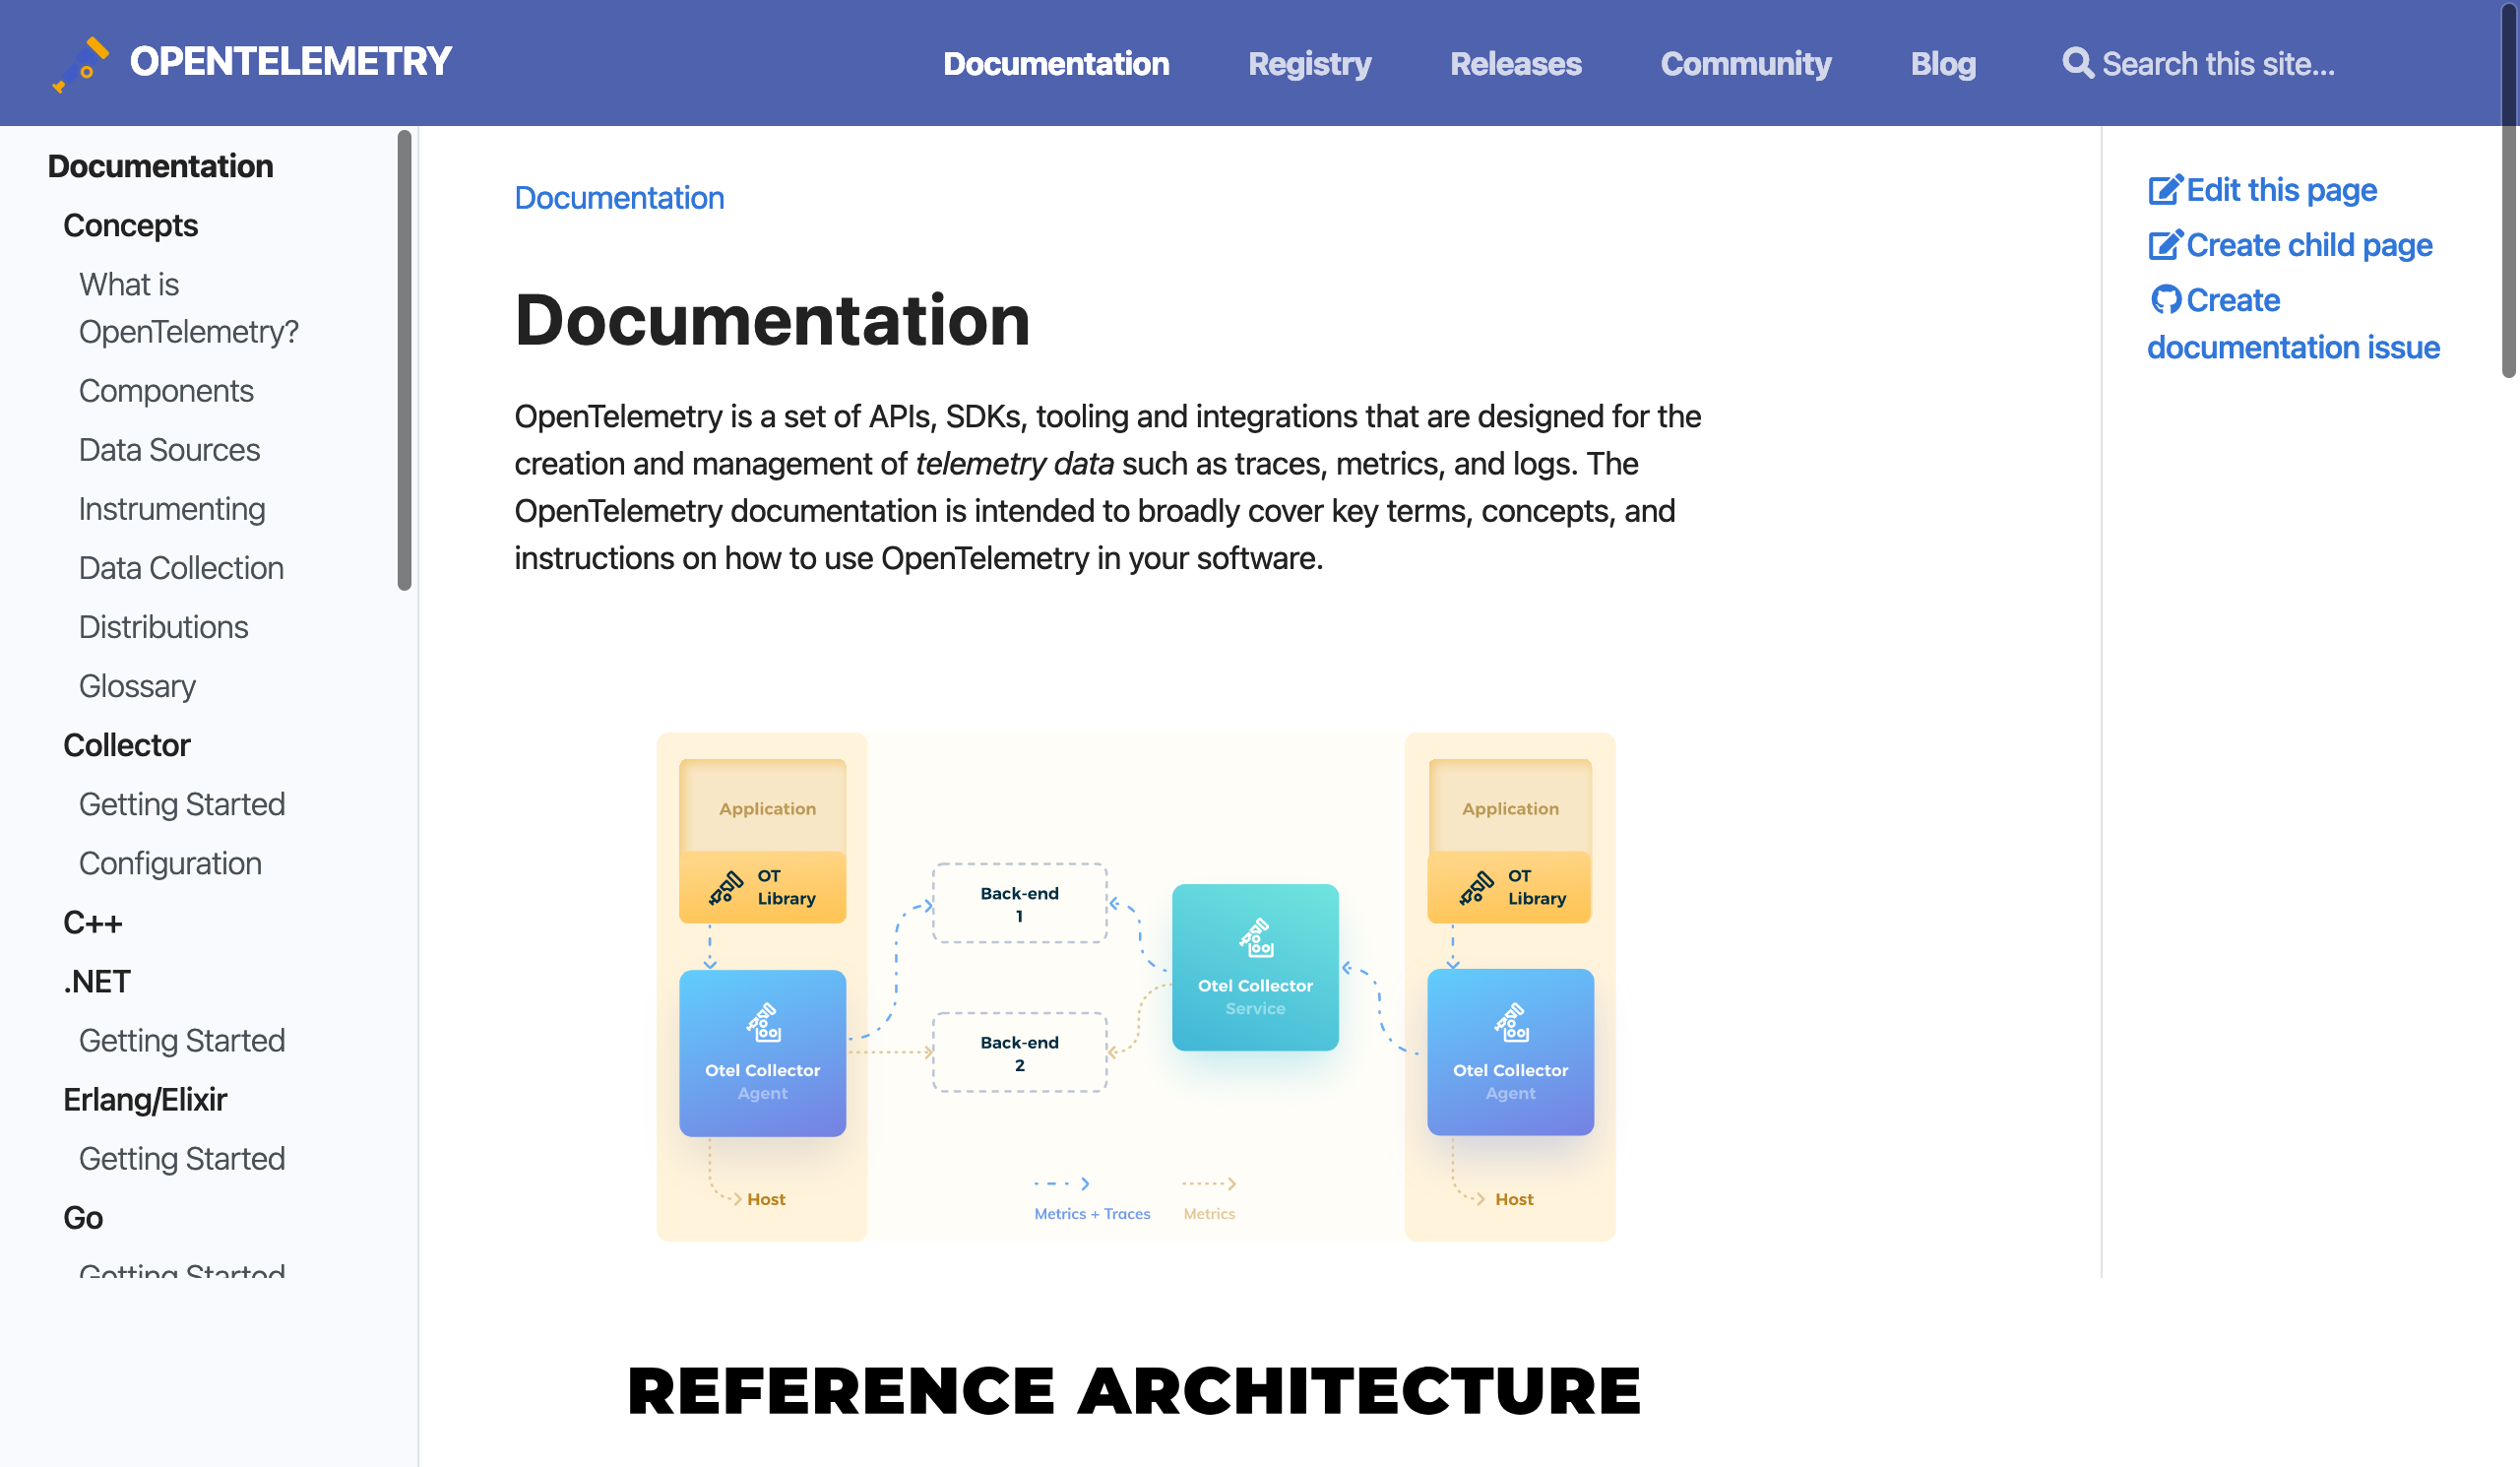Click the Back-end 2 box in the diagram

coord(1019,1052)
